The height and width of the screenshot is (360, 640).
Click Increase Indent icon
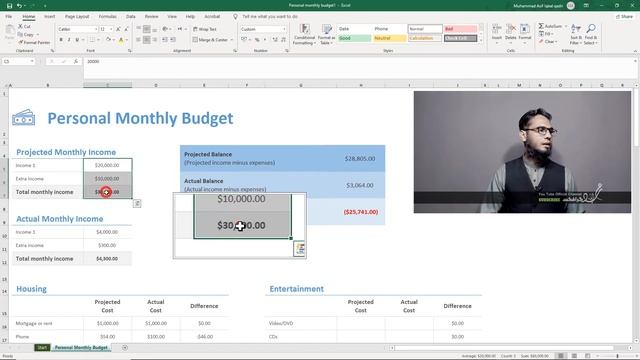pyautogui.click(x=173, y=40)
